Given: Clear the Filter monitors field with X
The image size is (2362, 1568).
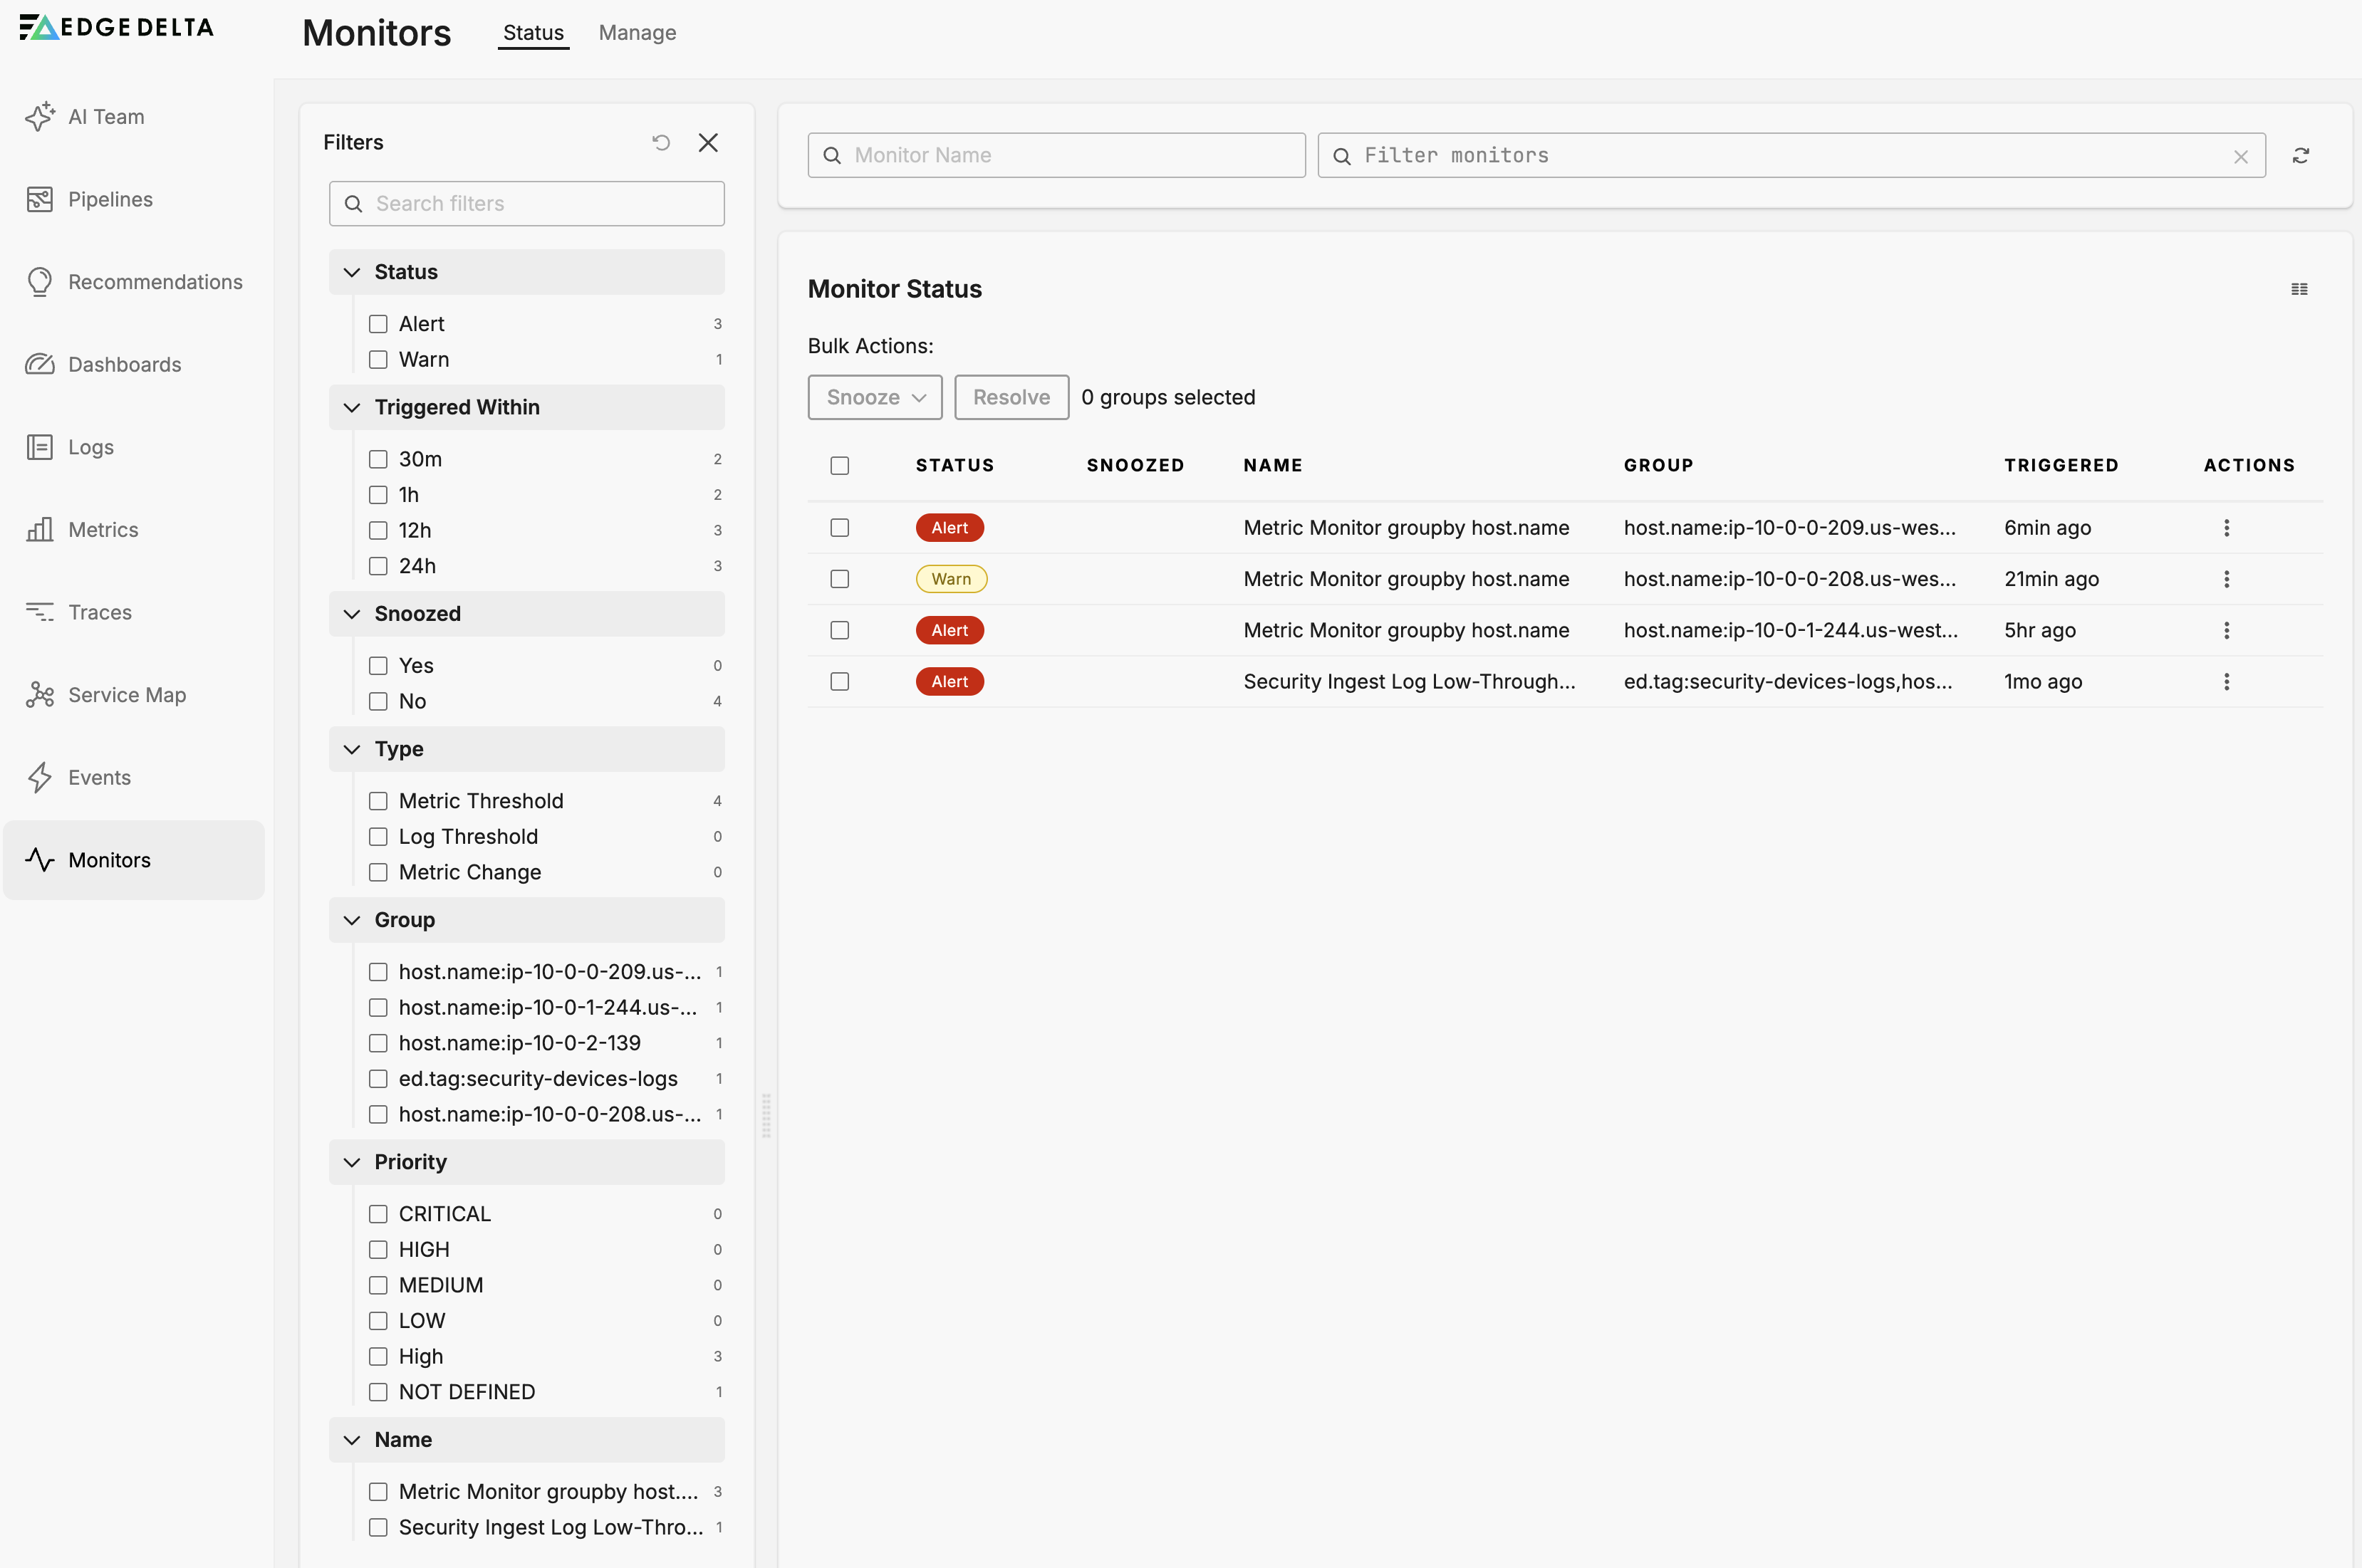Looking at the screenshot, I should tap(2240, 156).
